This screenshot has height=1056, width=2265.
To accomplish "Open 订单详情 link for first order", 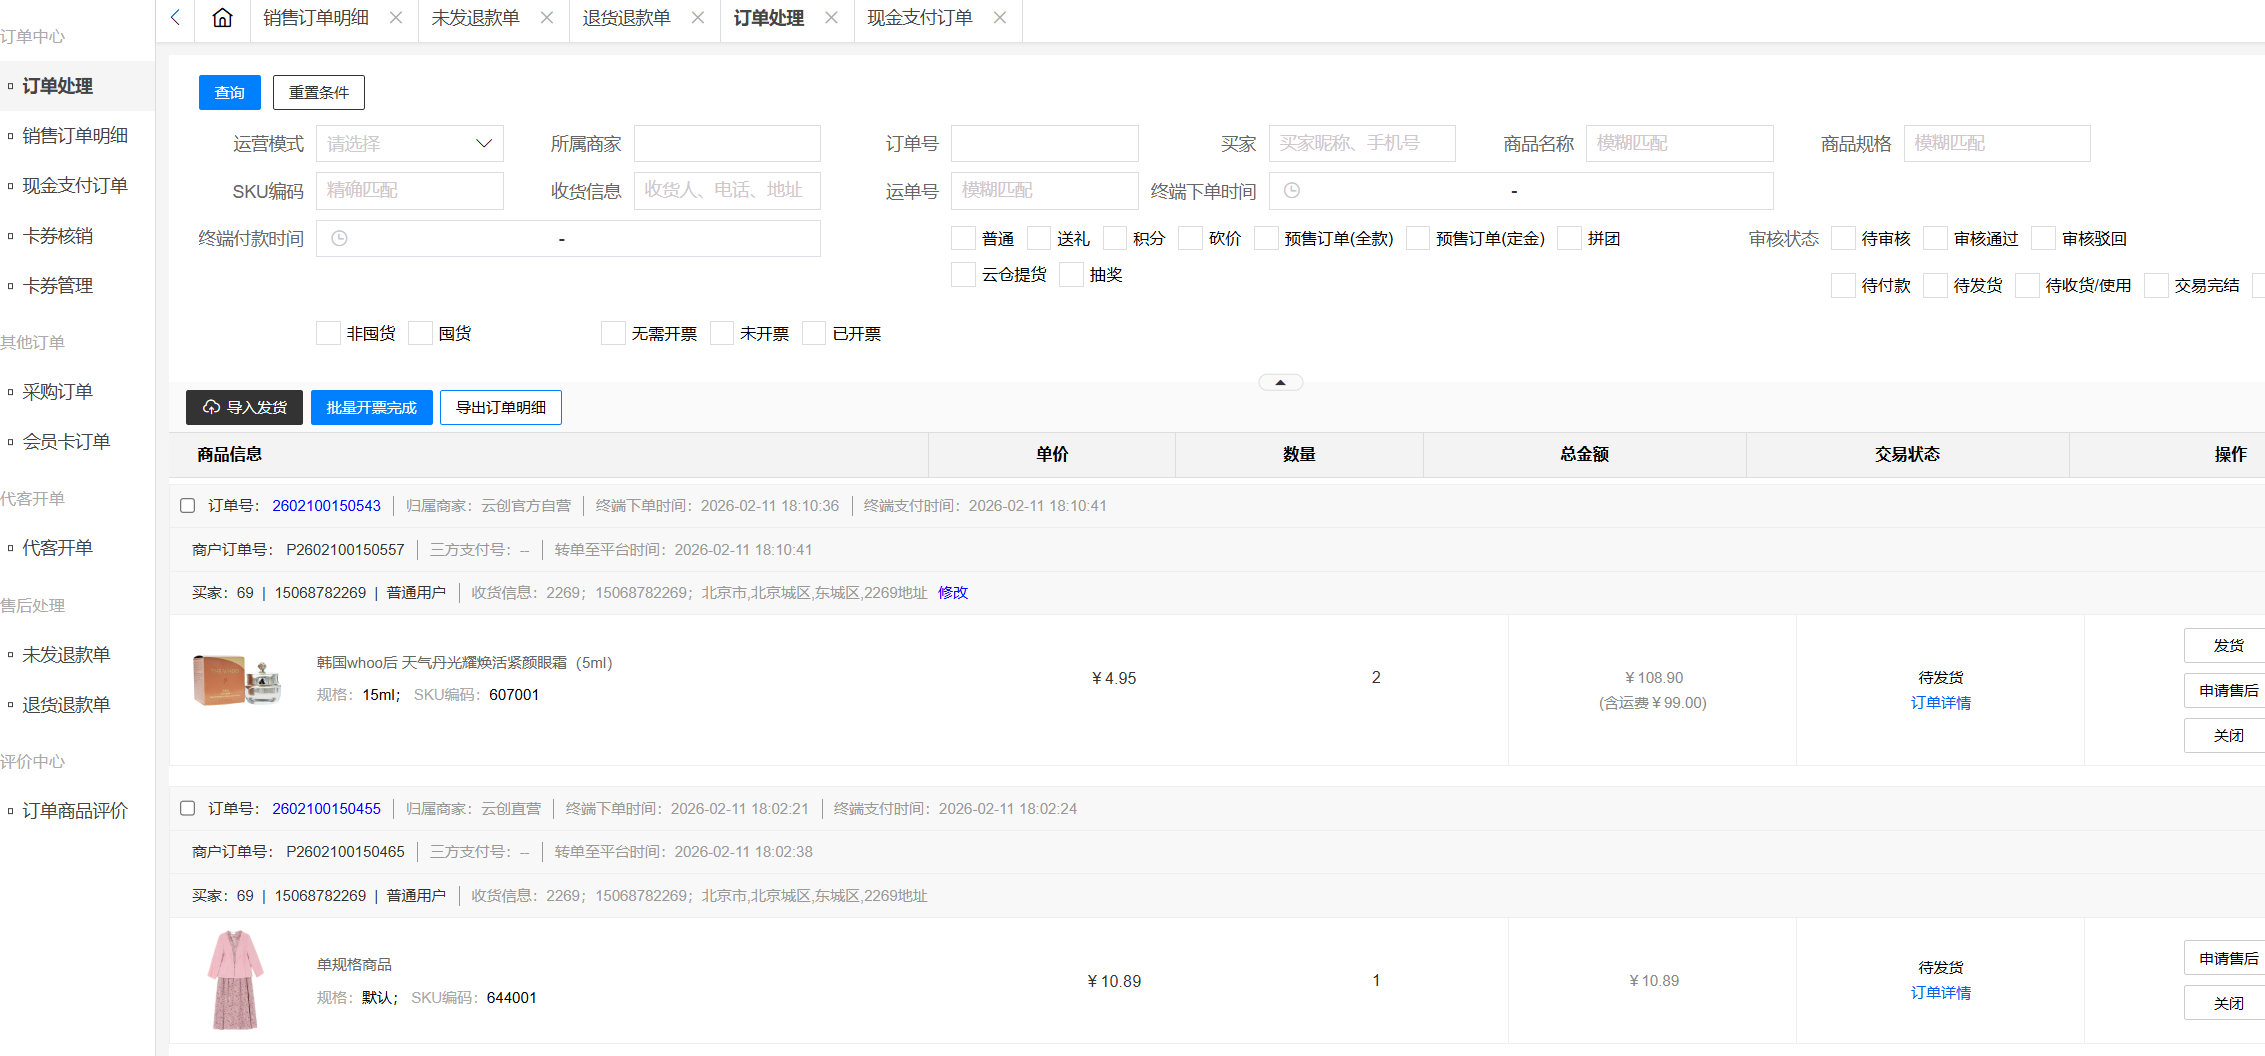I will pyautogui.click(x=1940, y=703).
